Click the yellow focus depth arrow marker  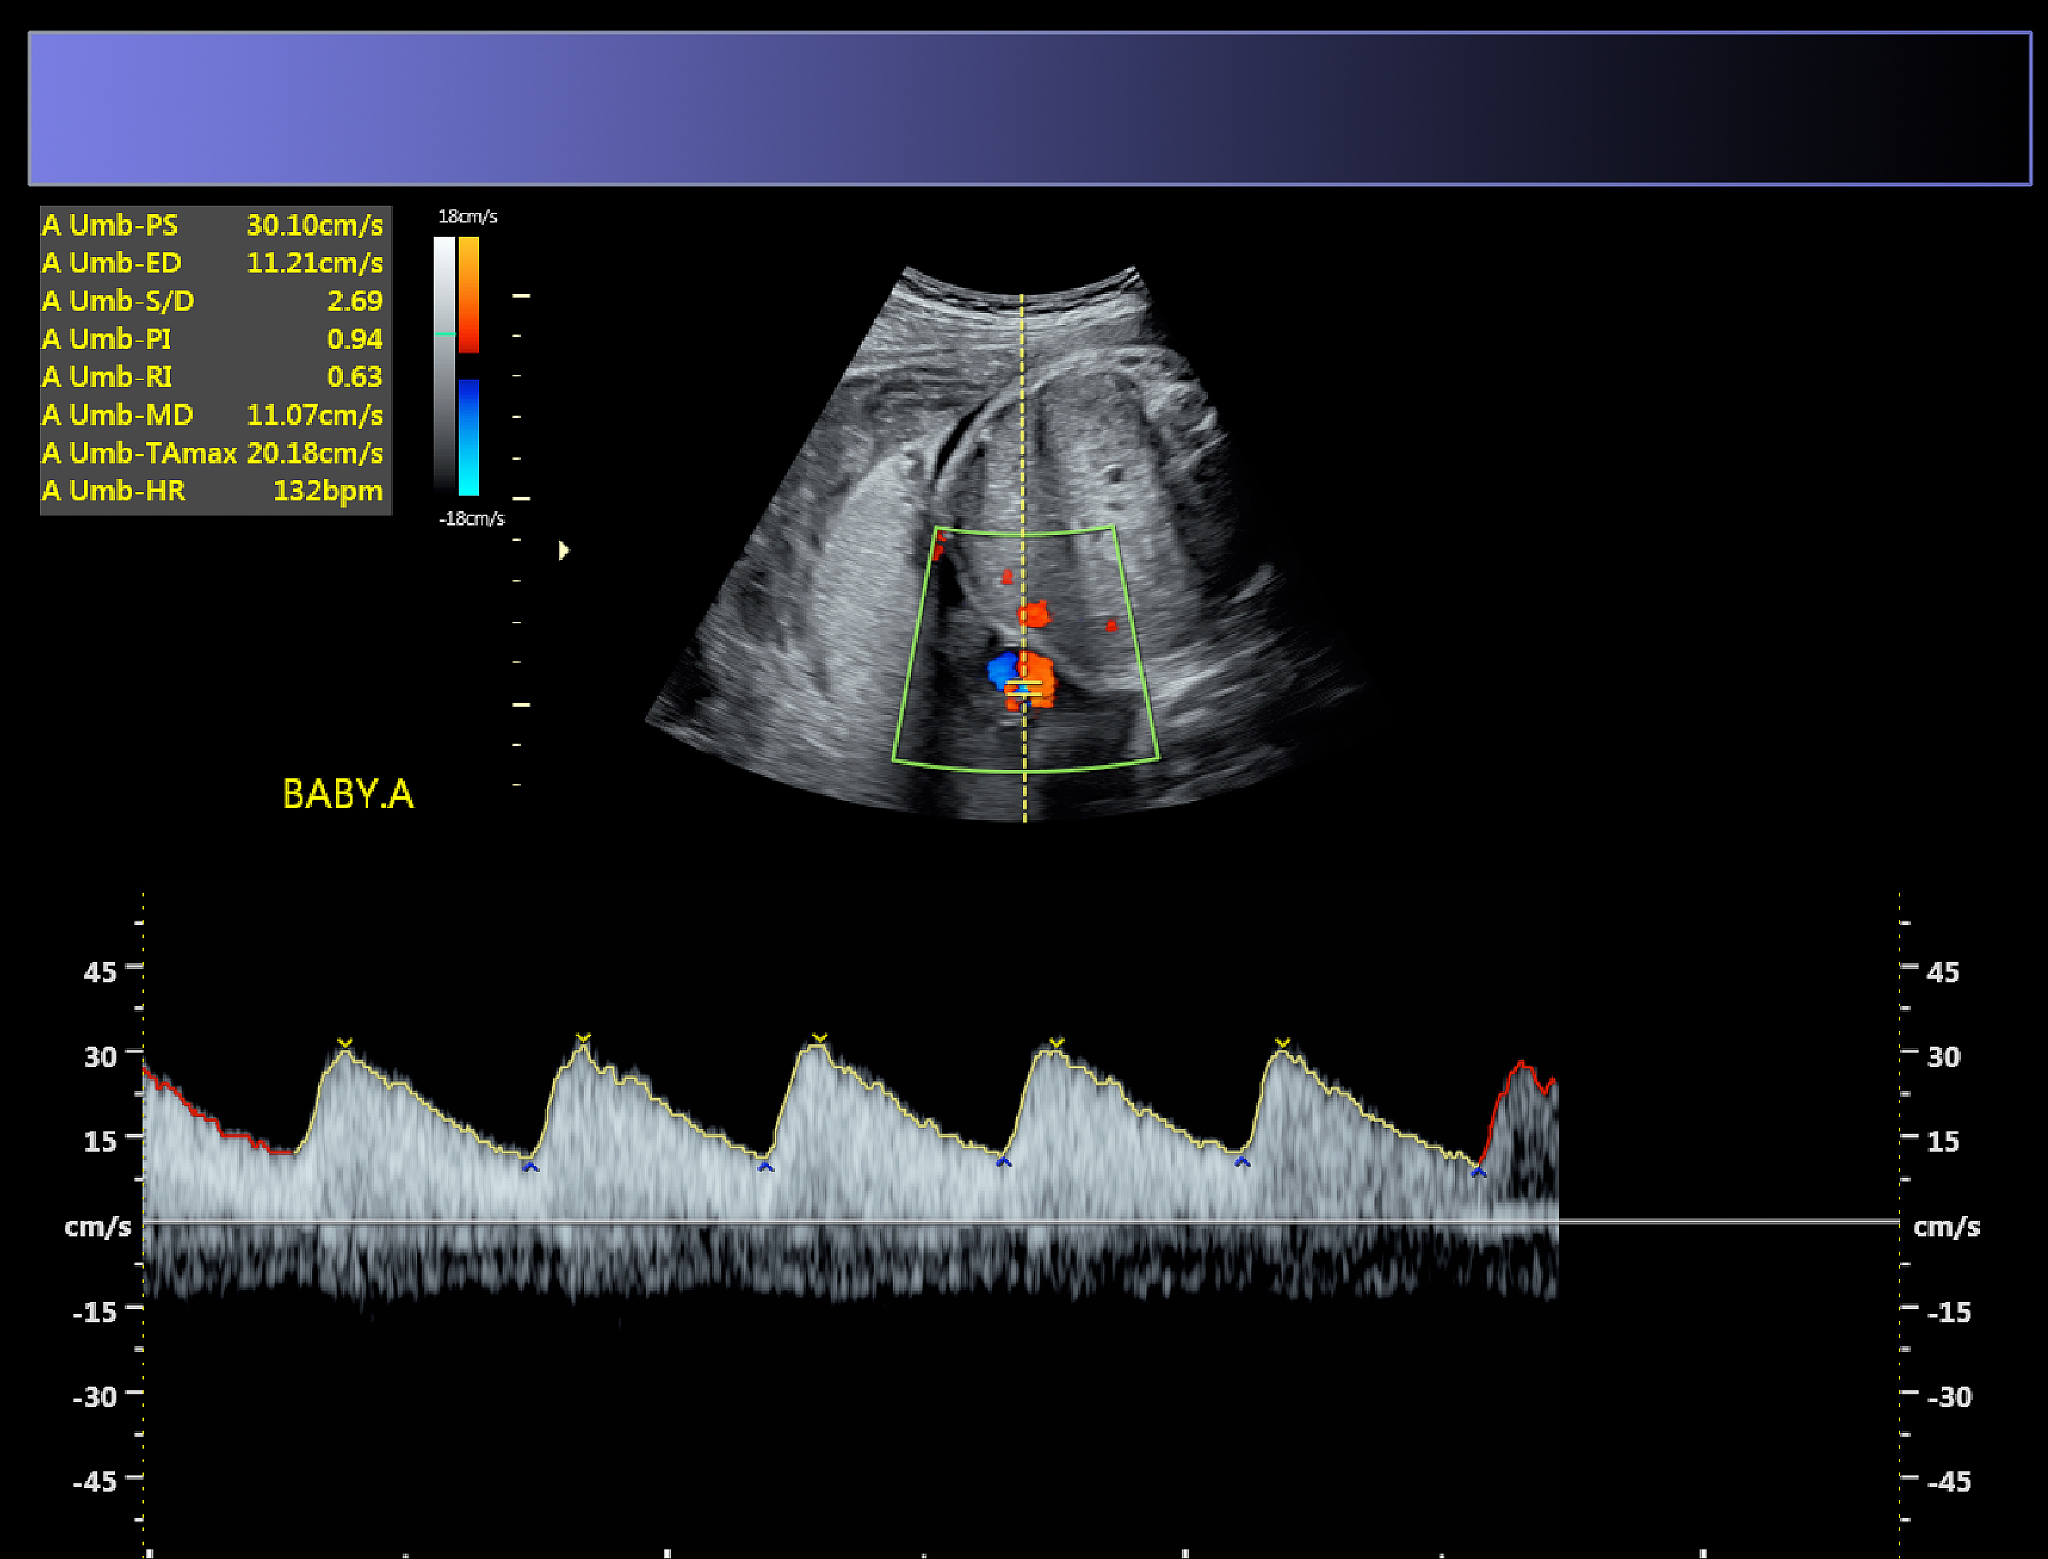coord(564,550)
